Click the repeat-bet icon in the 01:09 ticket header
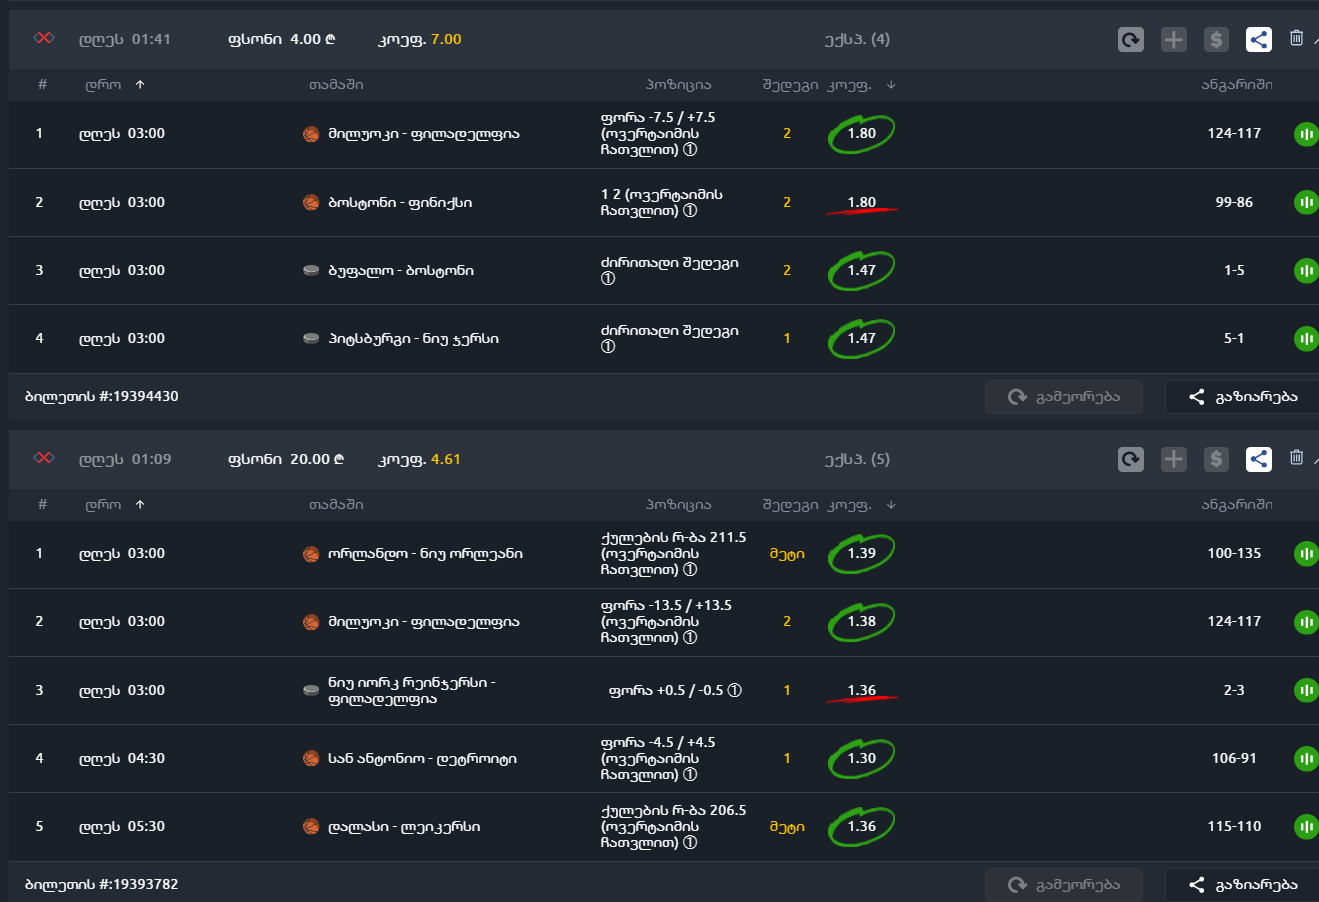The image size is (1319, 902). coord(1130,460)
